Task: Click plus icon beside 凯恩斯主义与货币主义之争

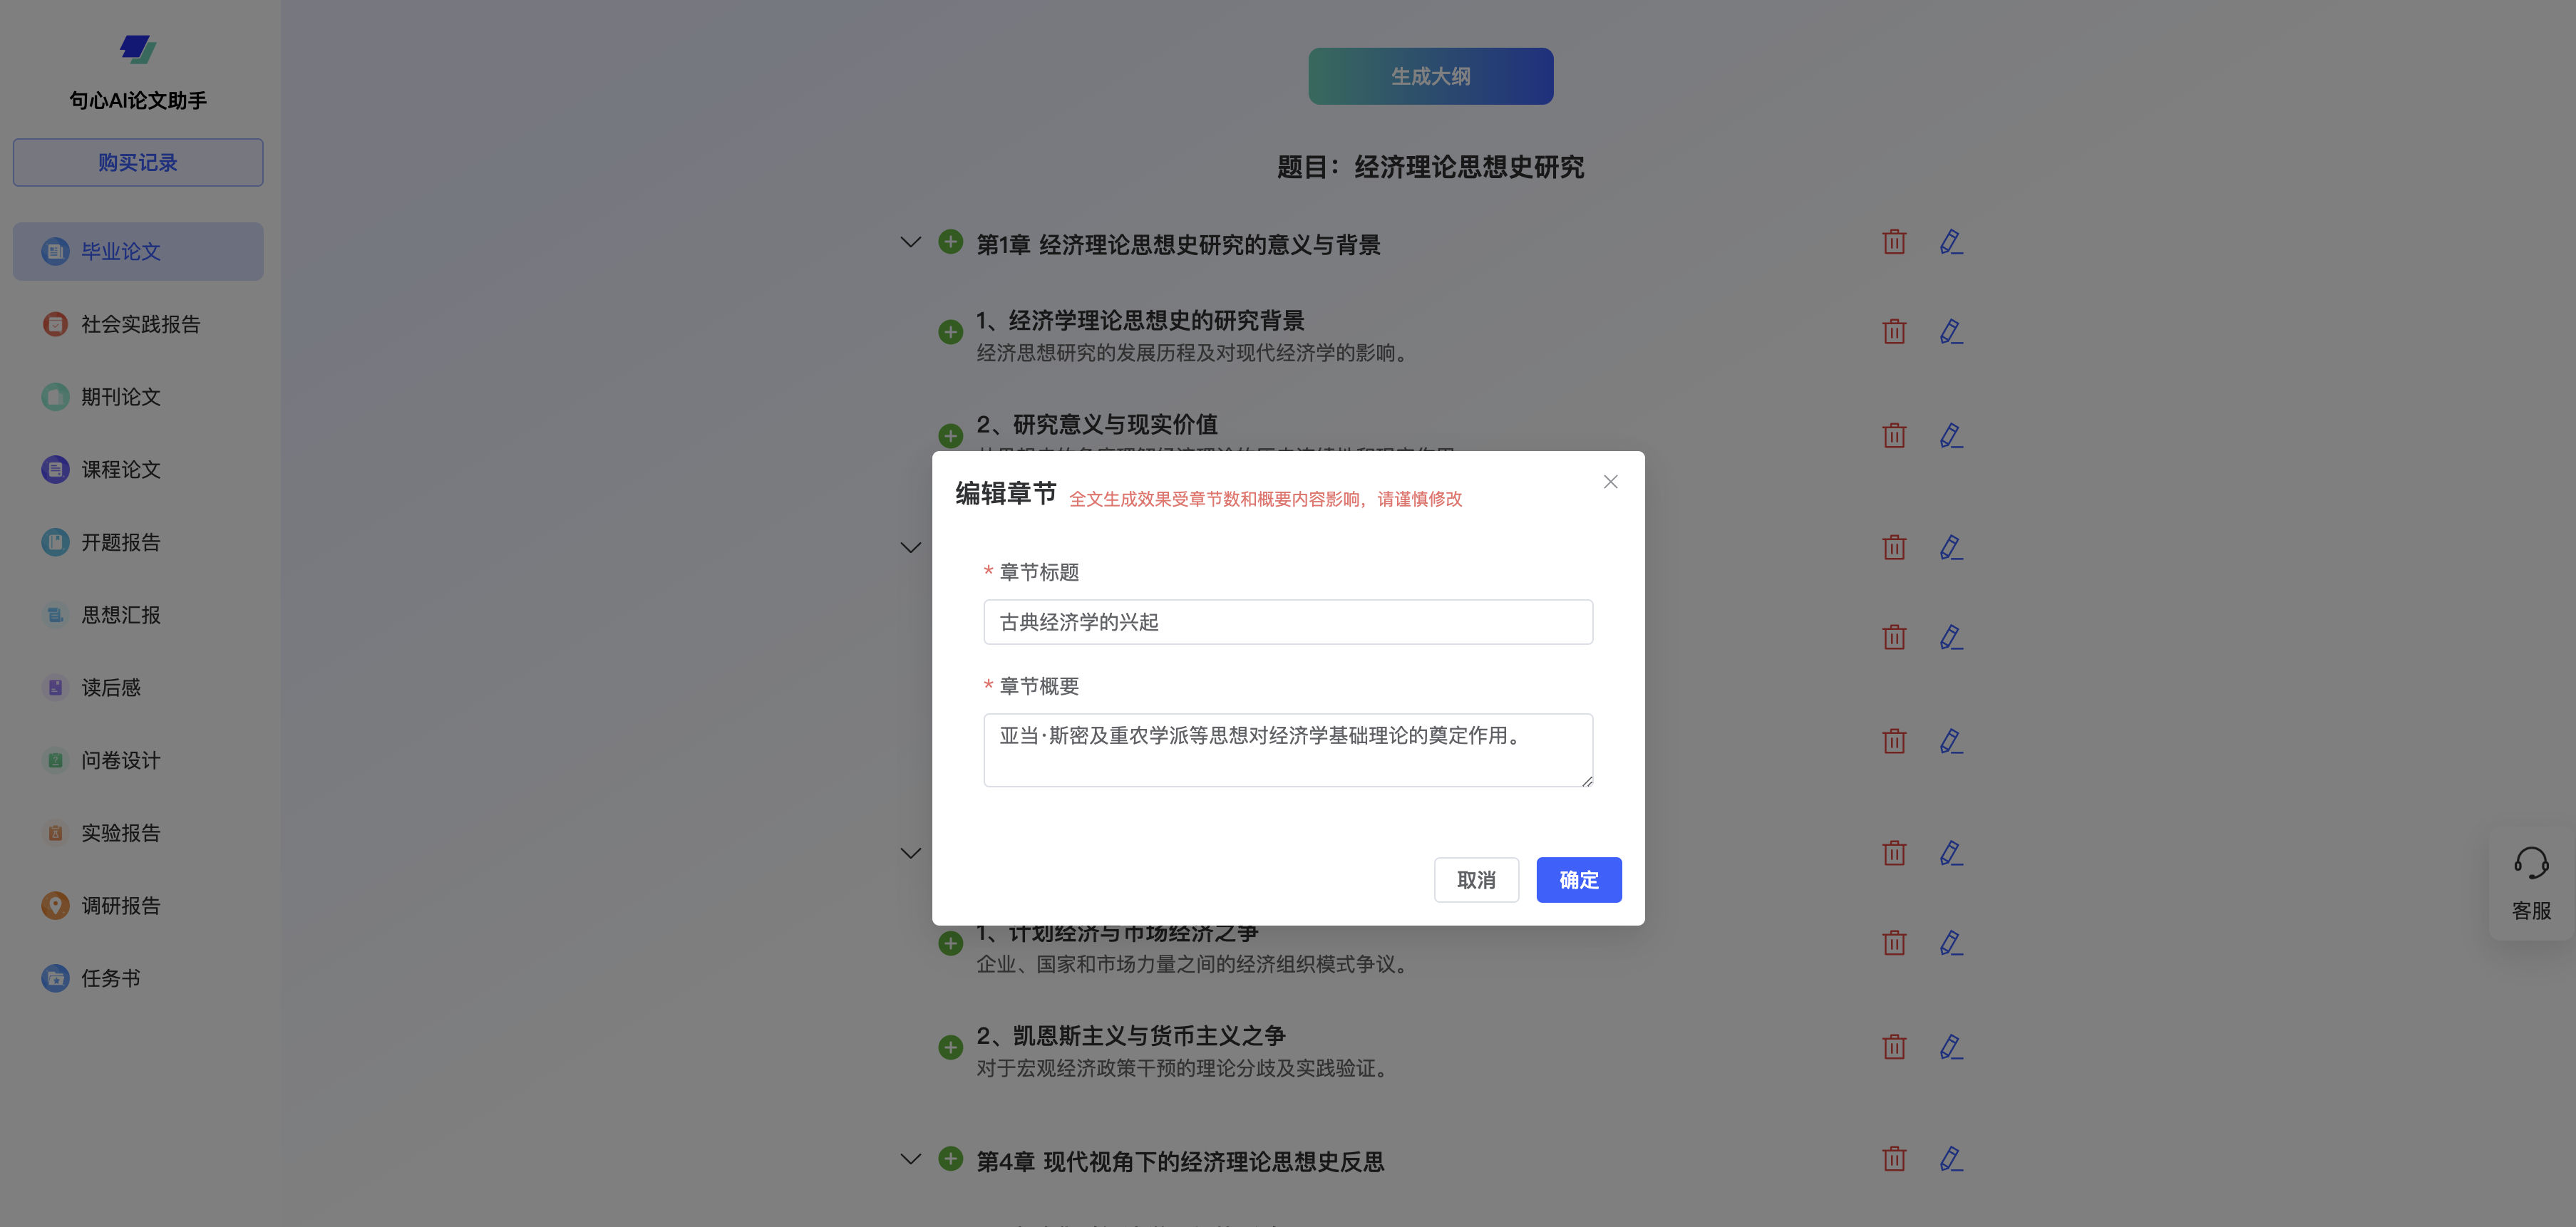Action: (x=950, y=1047)
